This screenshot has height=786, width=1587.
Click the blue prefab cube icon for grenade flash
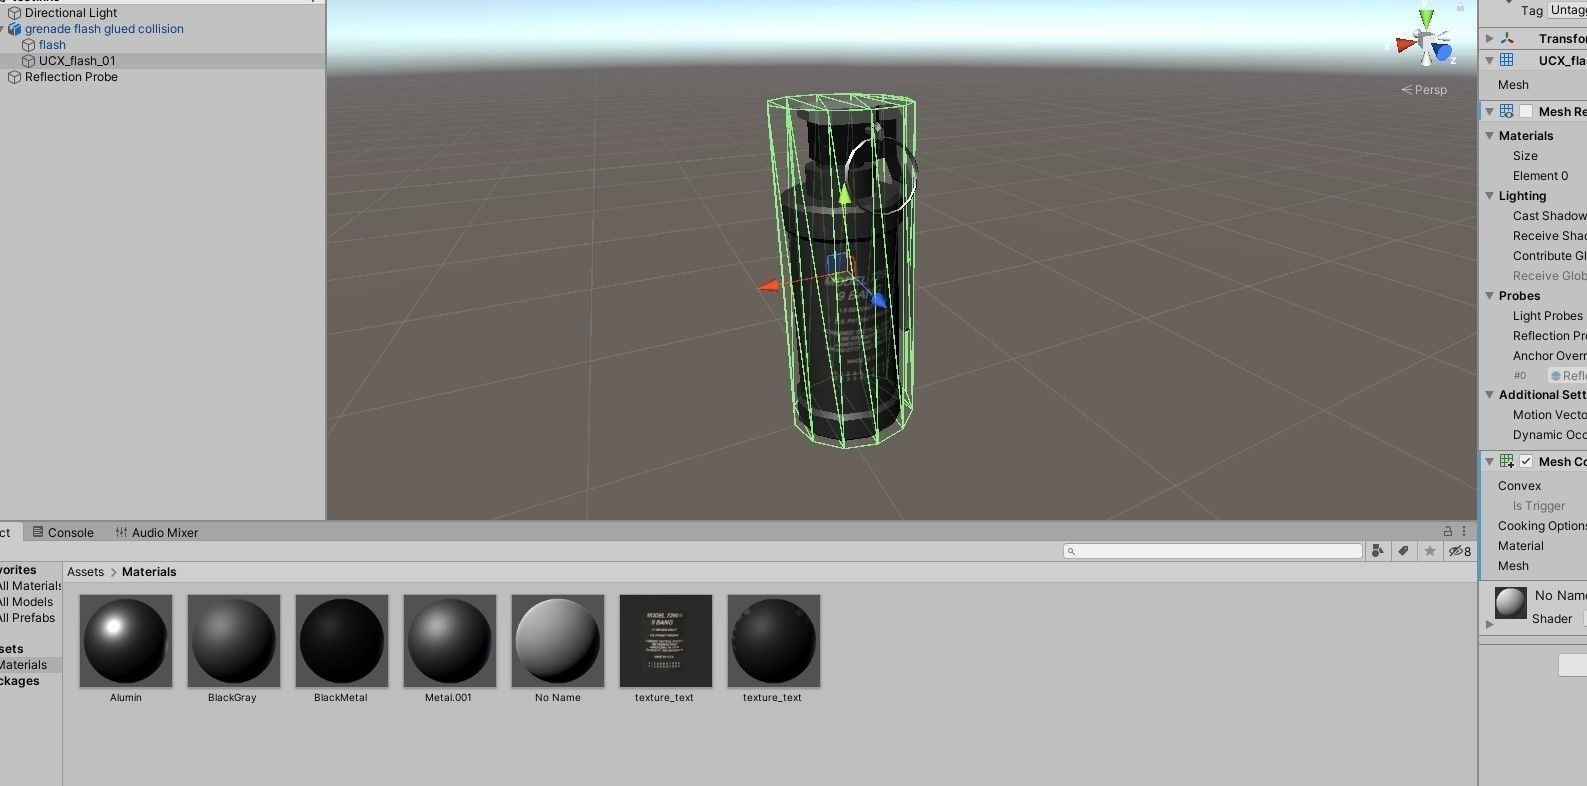pos(14,29)
